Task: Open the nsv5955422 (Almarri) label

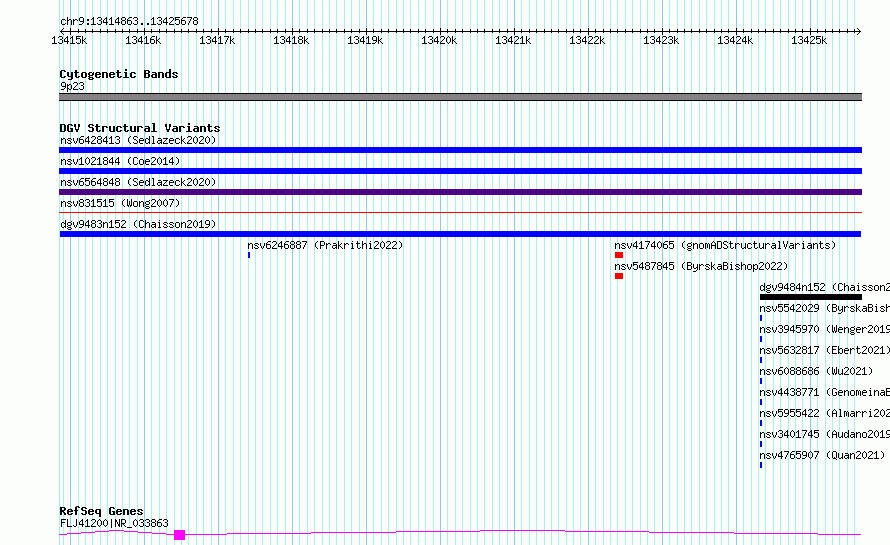Action: [824, 413]
